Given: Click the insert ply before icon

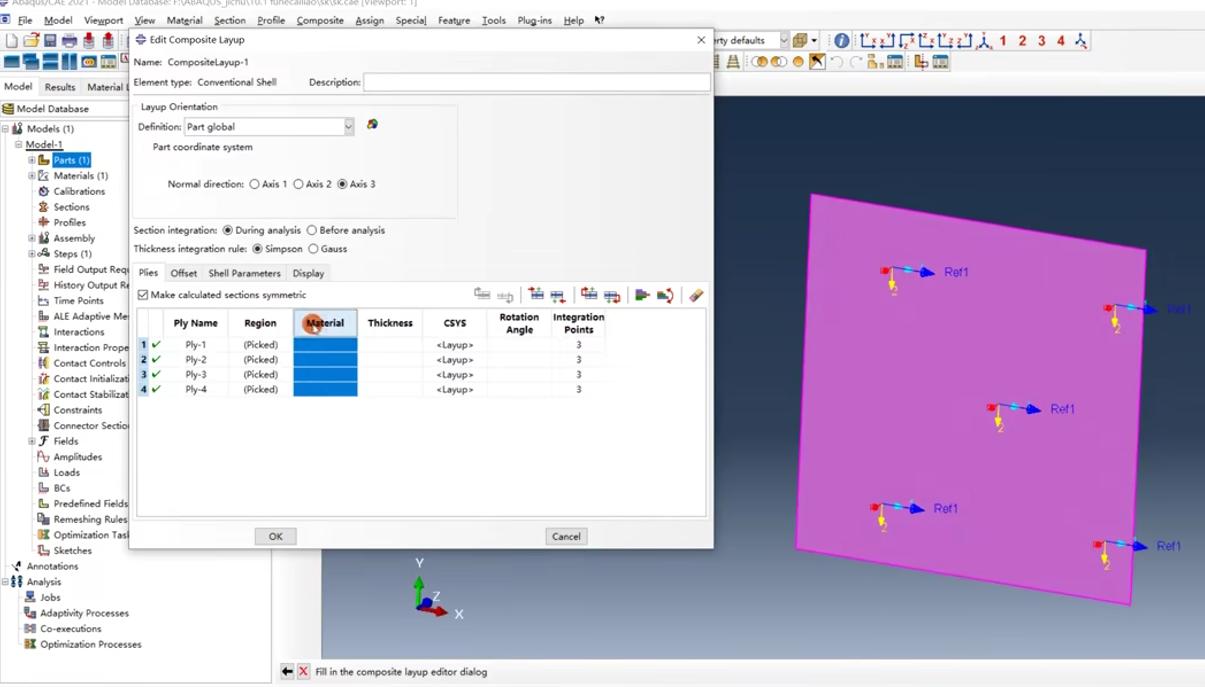Looking at the screenshot, I should click(536, 295).
